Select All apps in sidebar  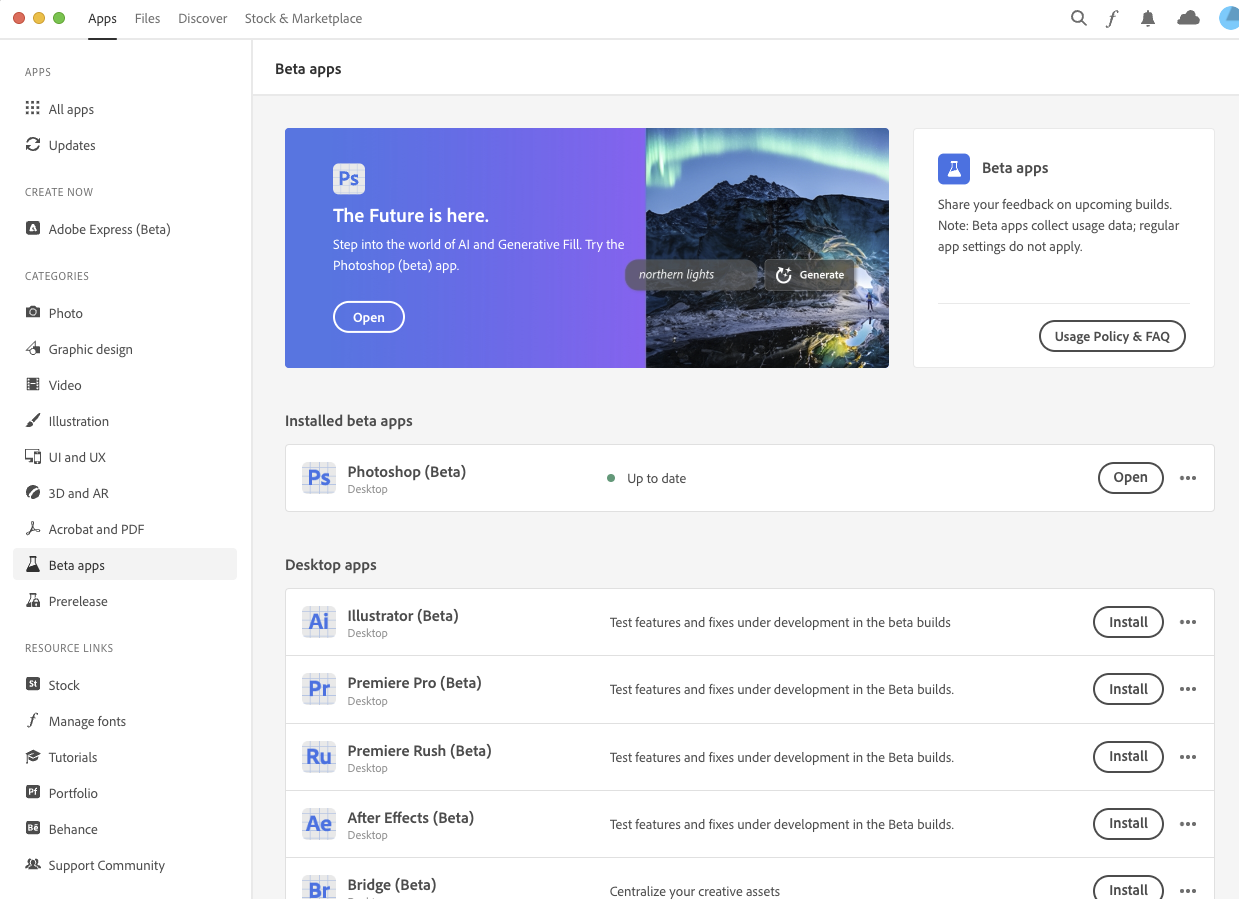coord(125,109)
